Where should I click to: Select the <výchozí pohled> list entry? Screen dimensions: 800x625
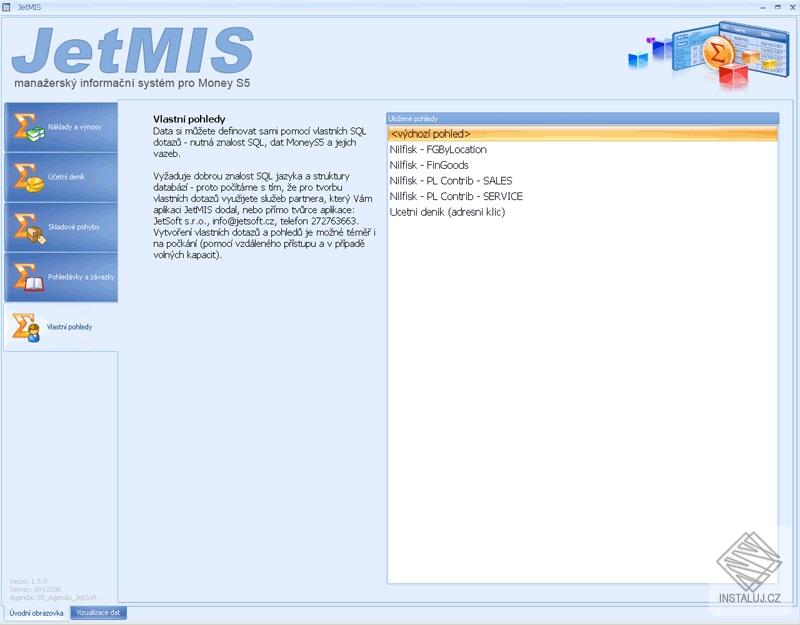[582, 134]
